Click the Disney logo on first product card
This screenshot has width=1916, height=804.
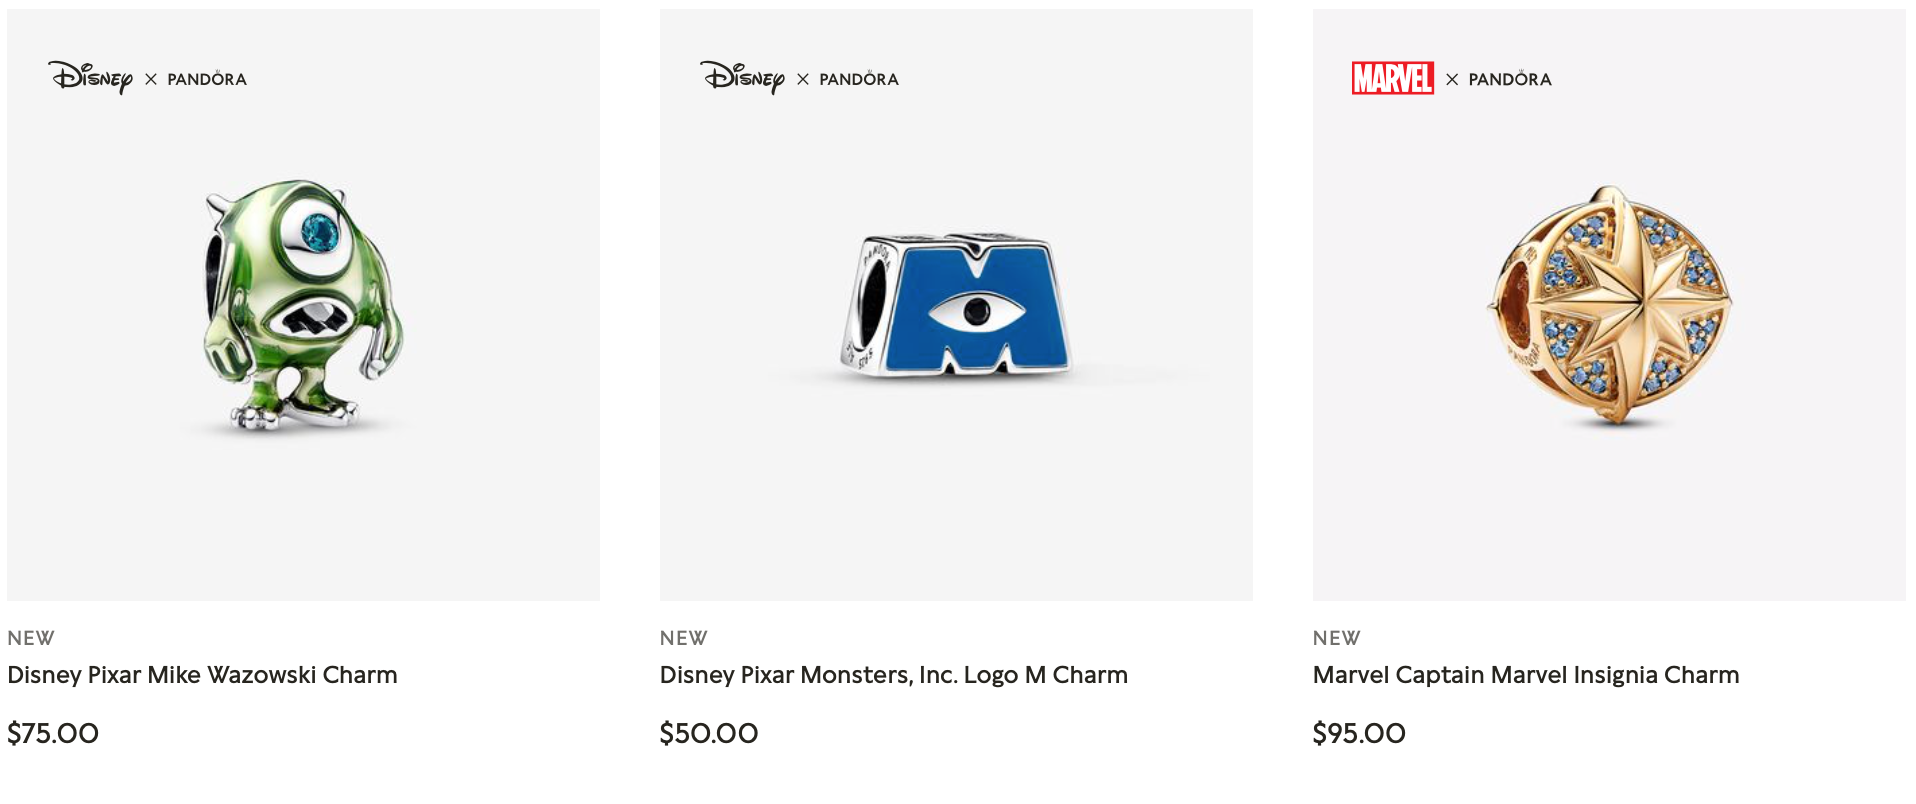(90, 77)
